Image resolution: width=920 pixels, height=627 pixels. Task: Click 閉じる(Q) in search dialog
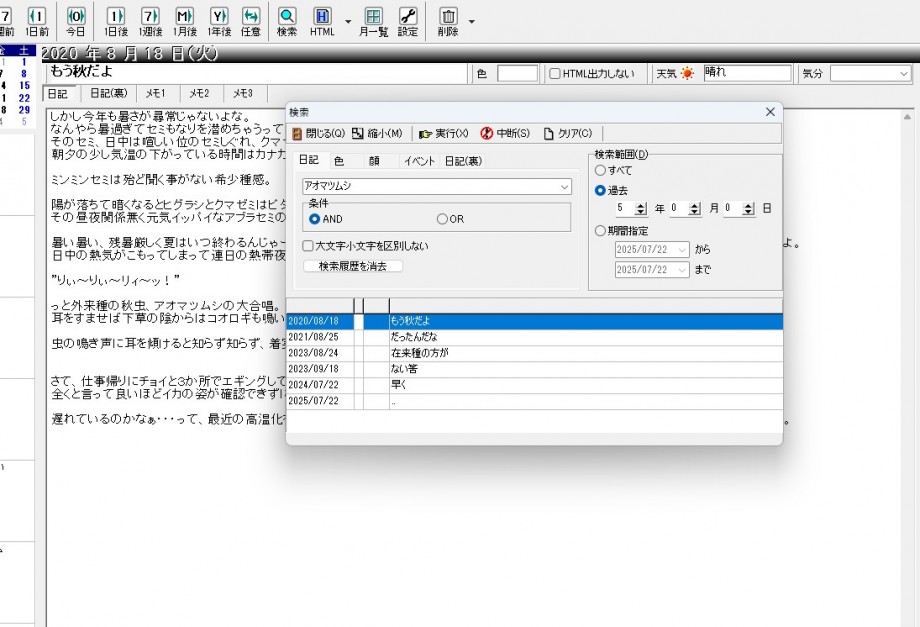click(318, 134)
